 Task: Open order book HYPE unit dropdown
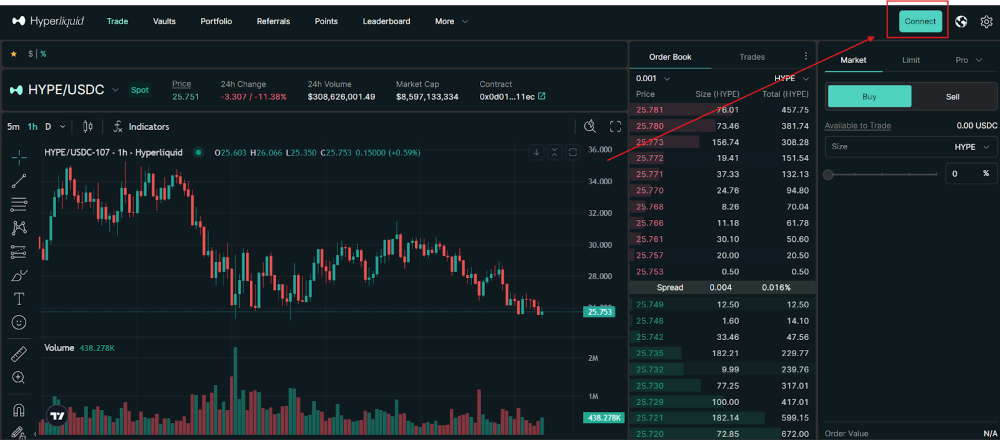coord(791,78)
